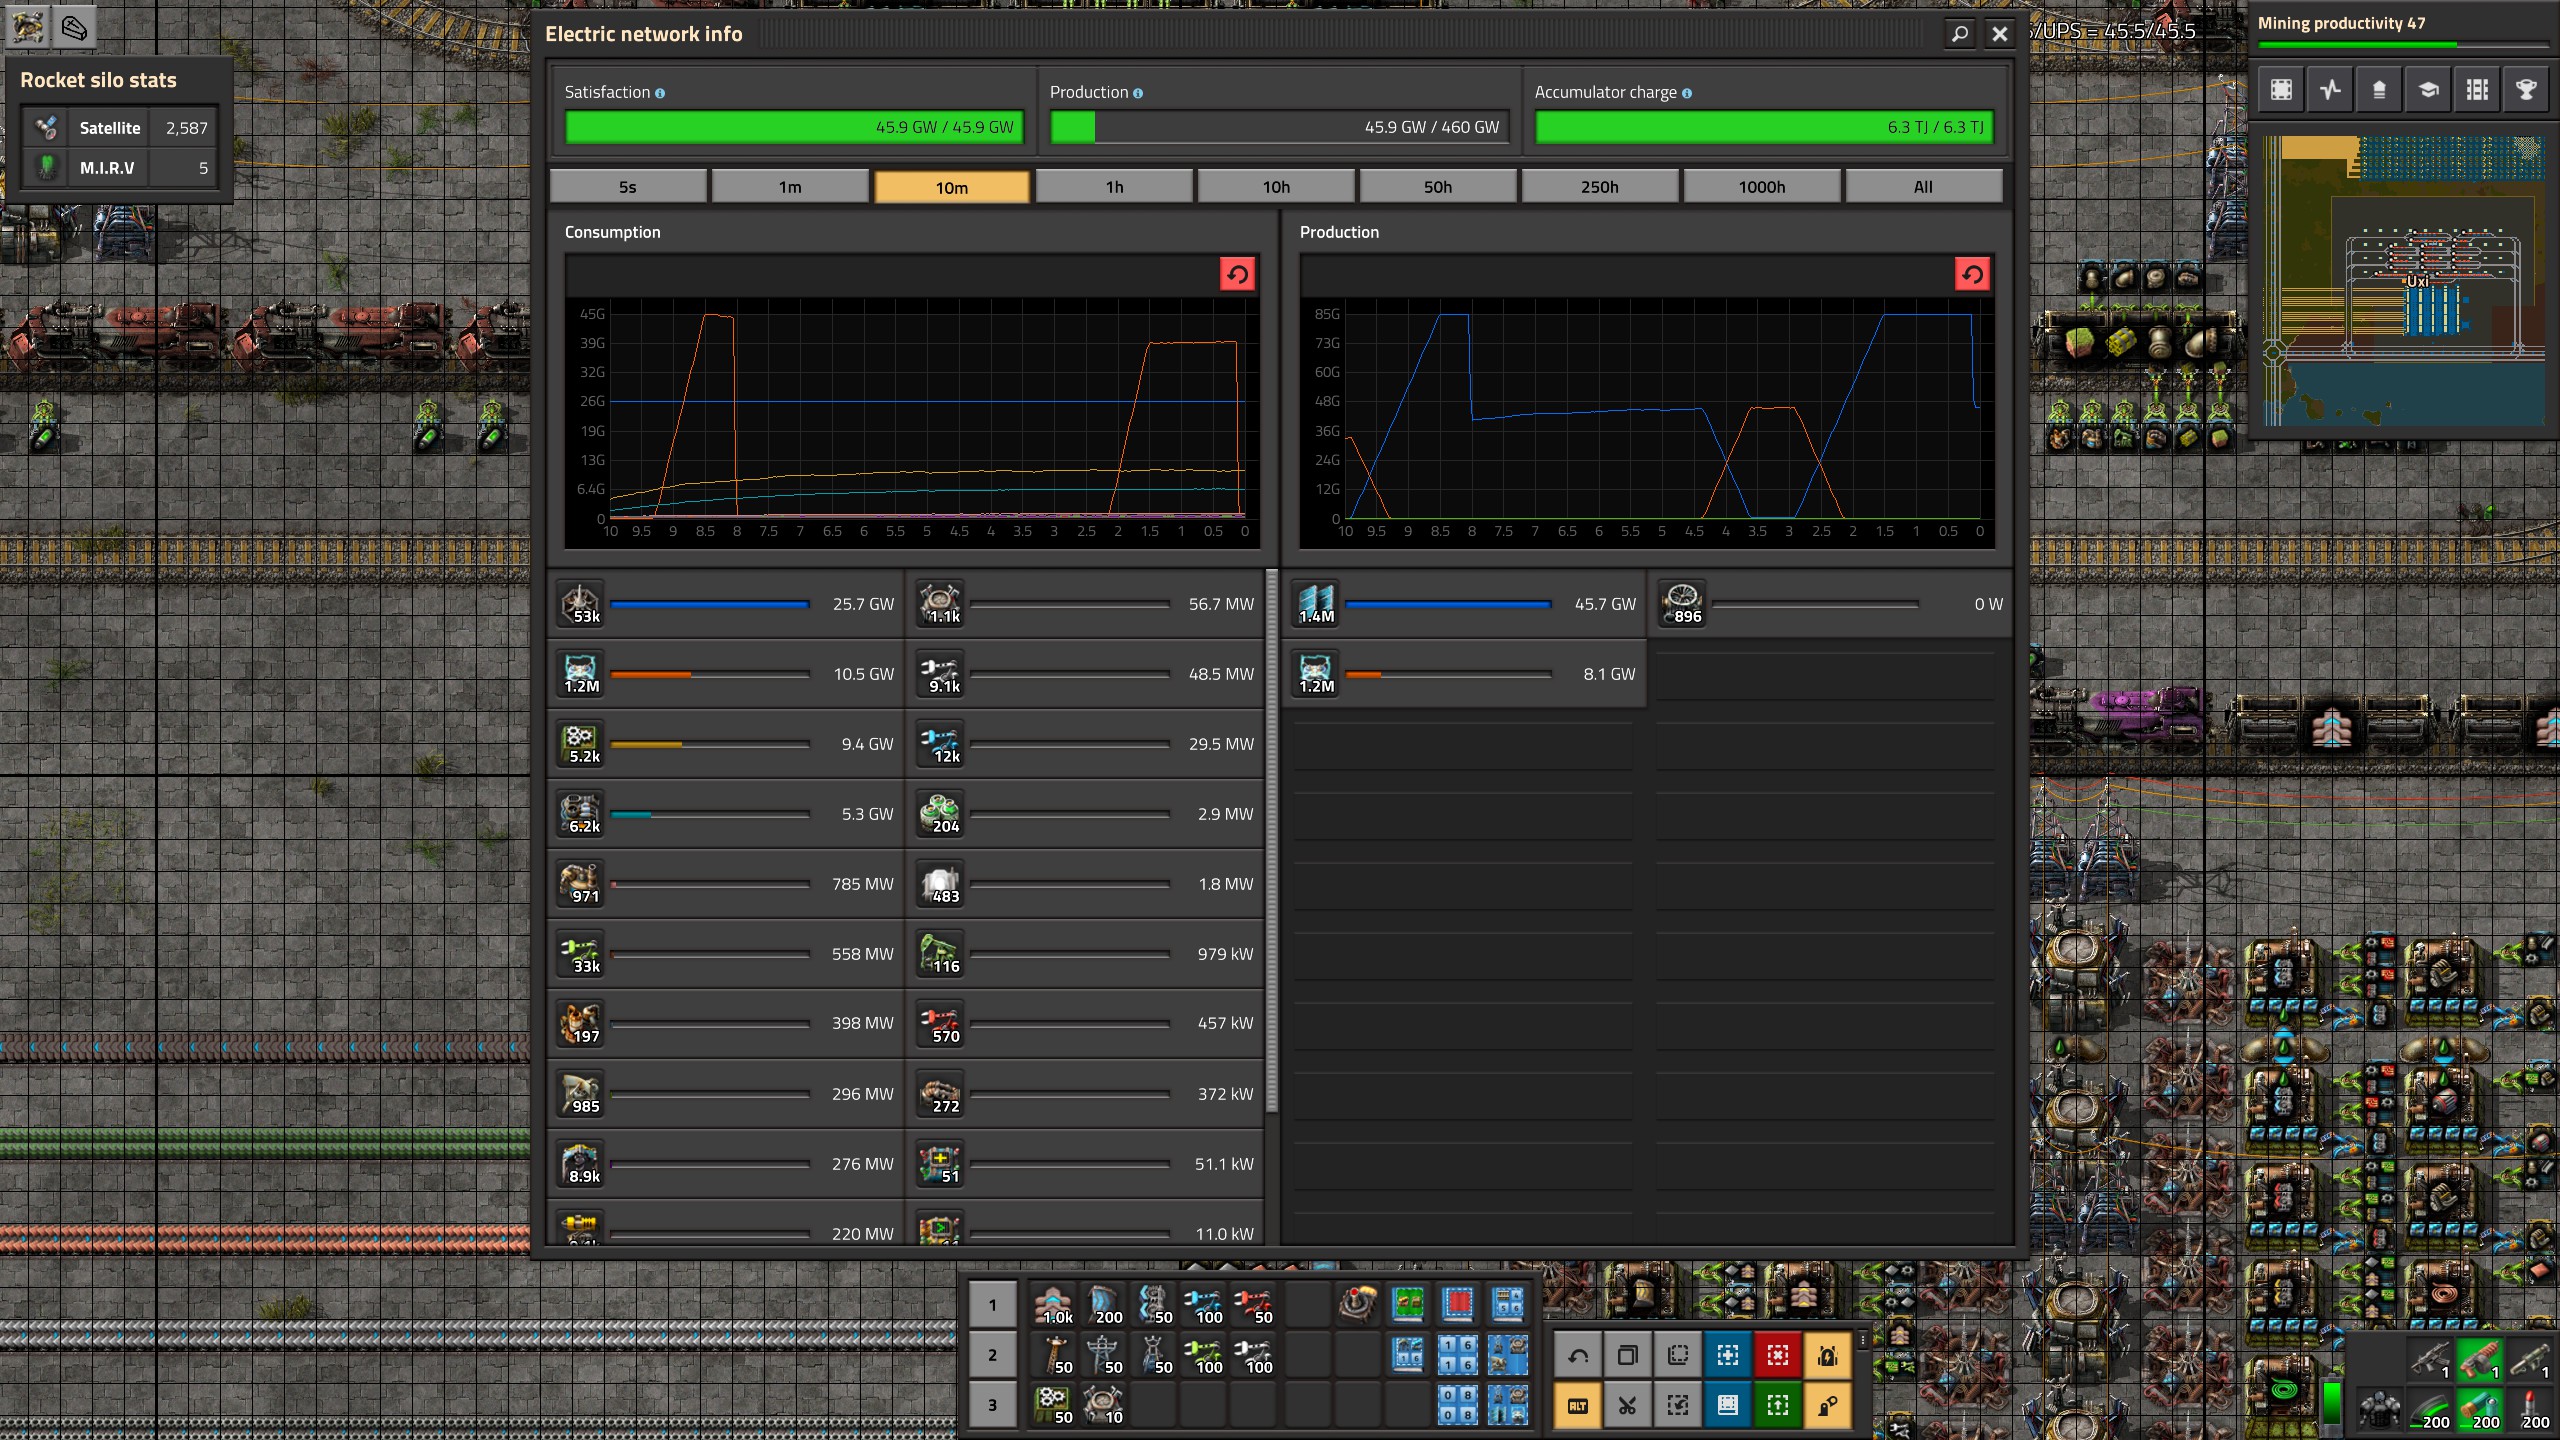Select the 5s time range tab
This screenshot has height=1440, width=2560.
pyautogui.click(x=628, y=187)
